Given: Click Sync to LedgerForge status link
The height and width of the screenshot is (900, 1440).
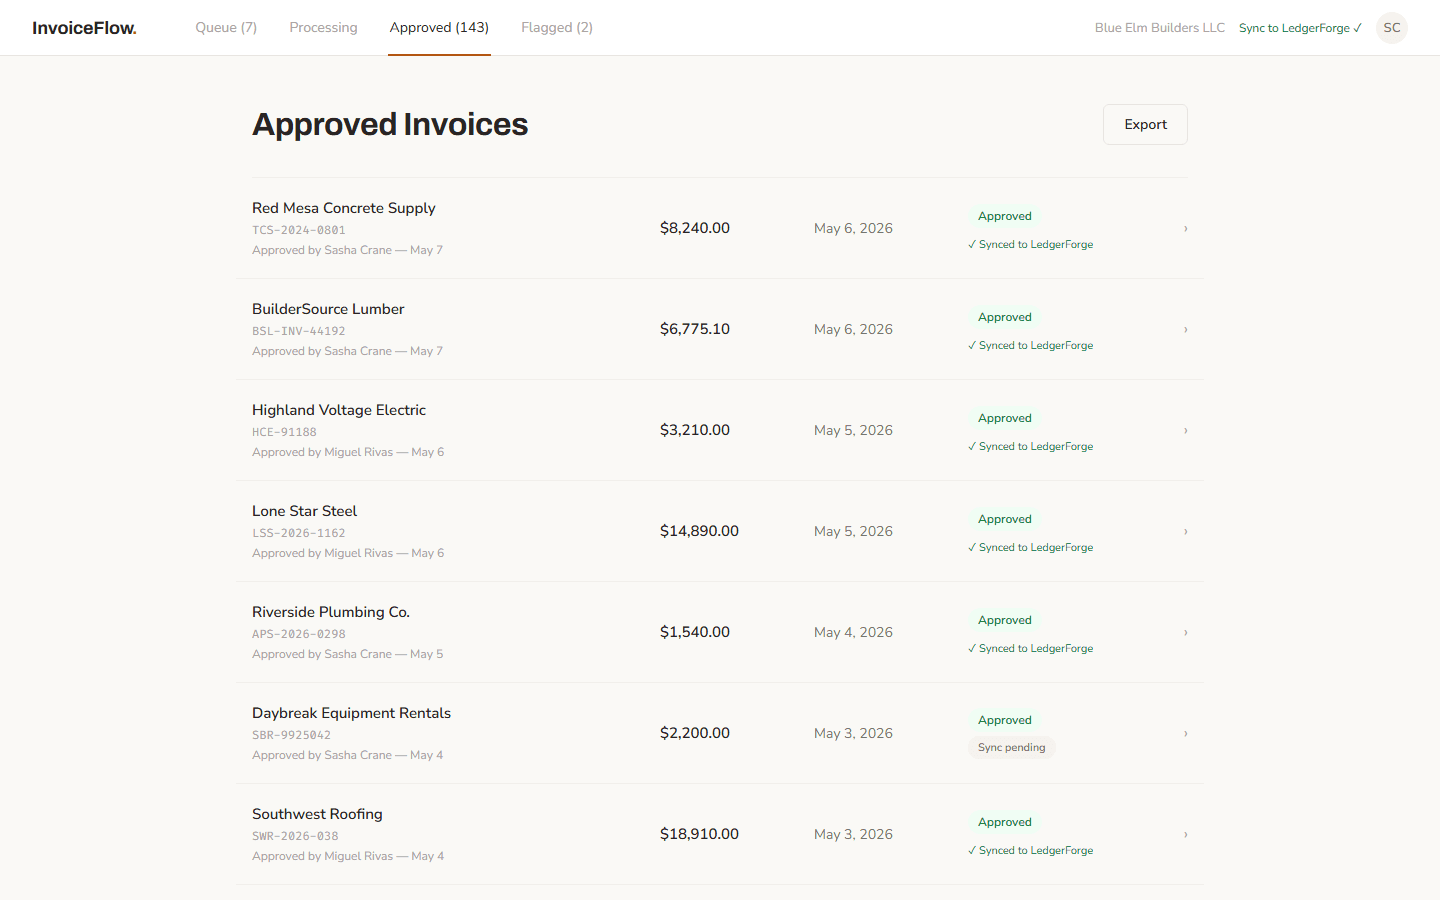Looking at the screenshot, I should pyautogui.click(x=1300, y=28).
